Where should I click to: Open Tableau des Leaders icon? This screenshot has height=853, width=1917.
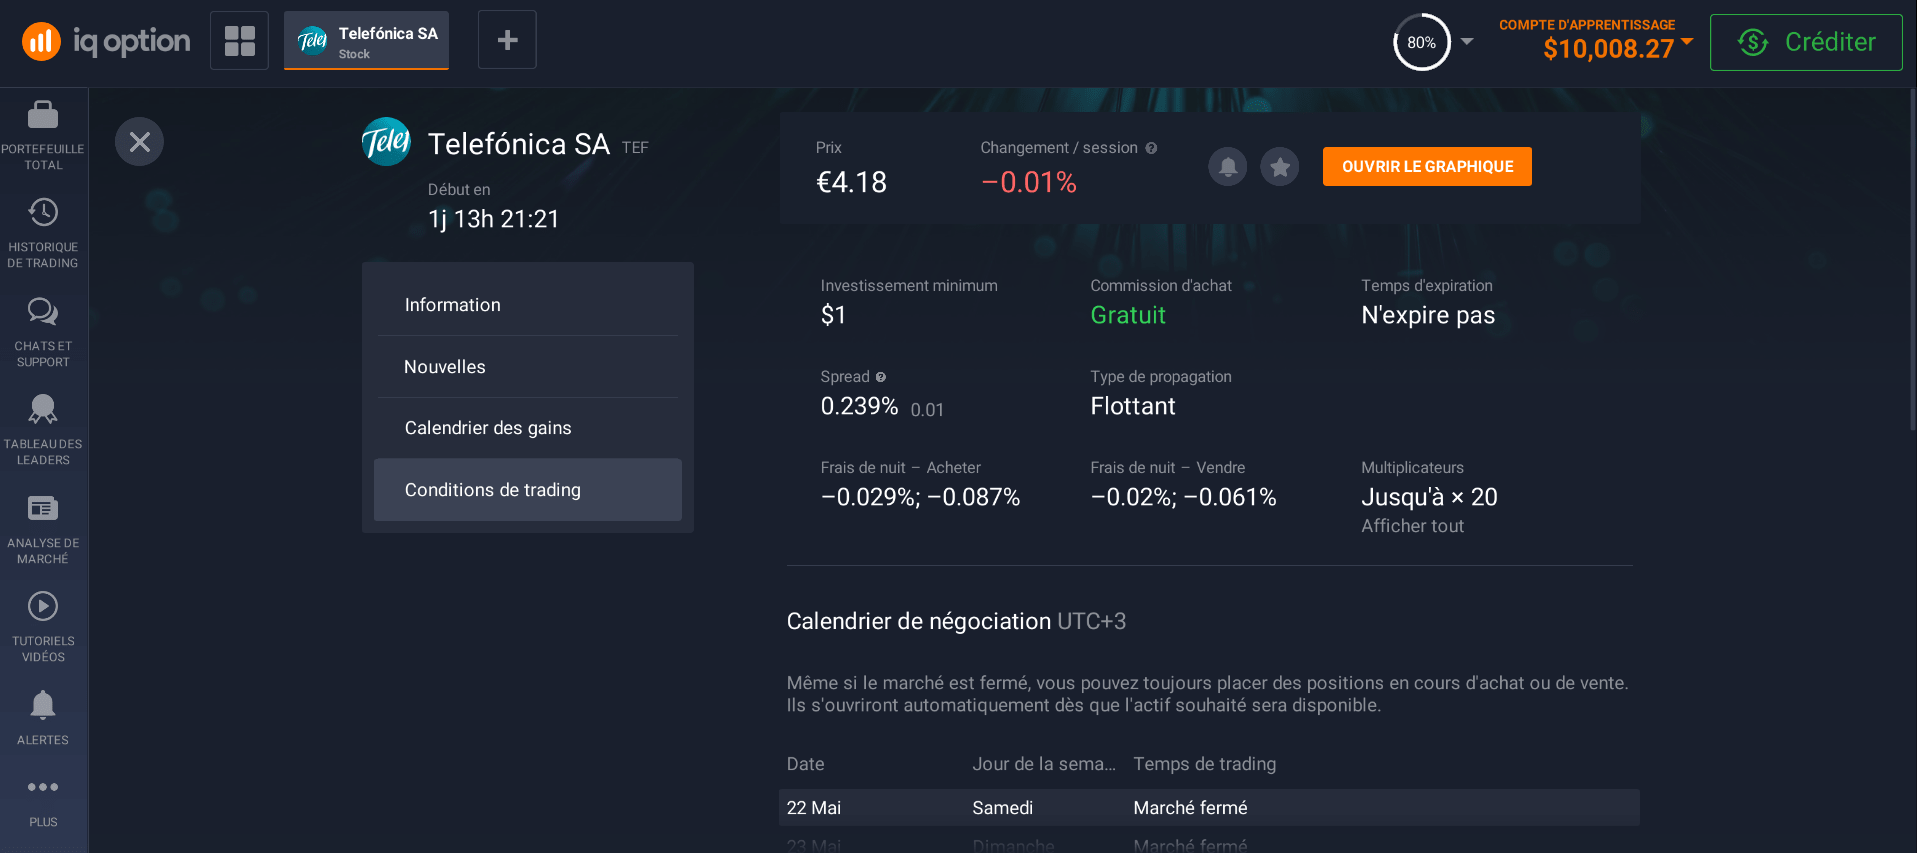[x=43, y=430]
